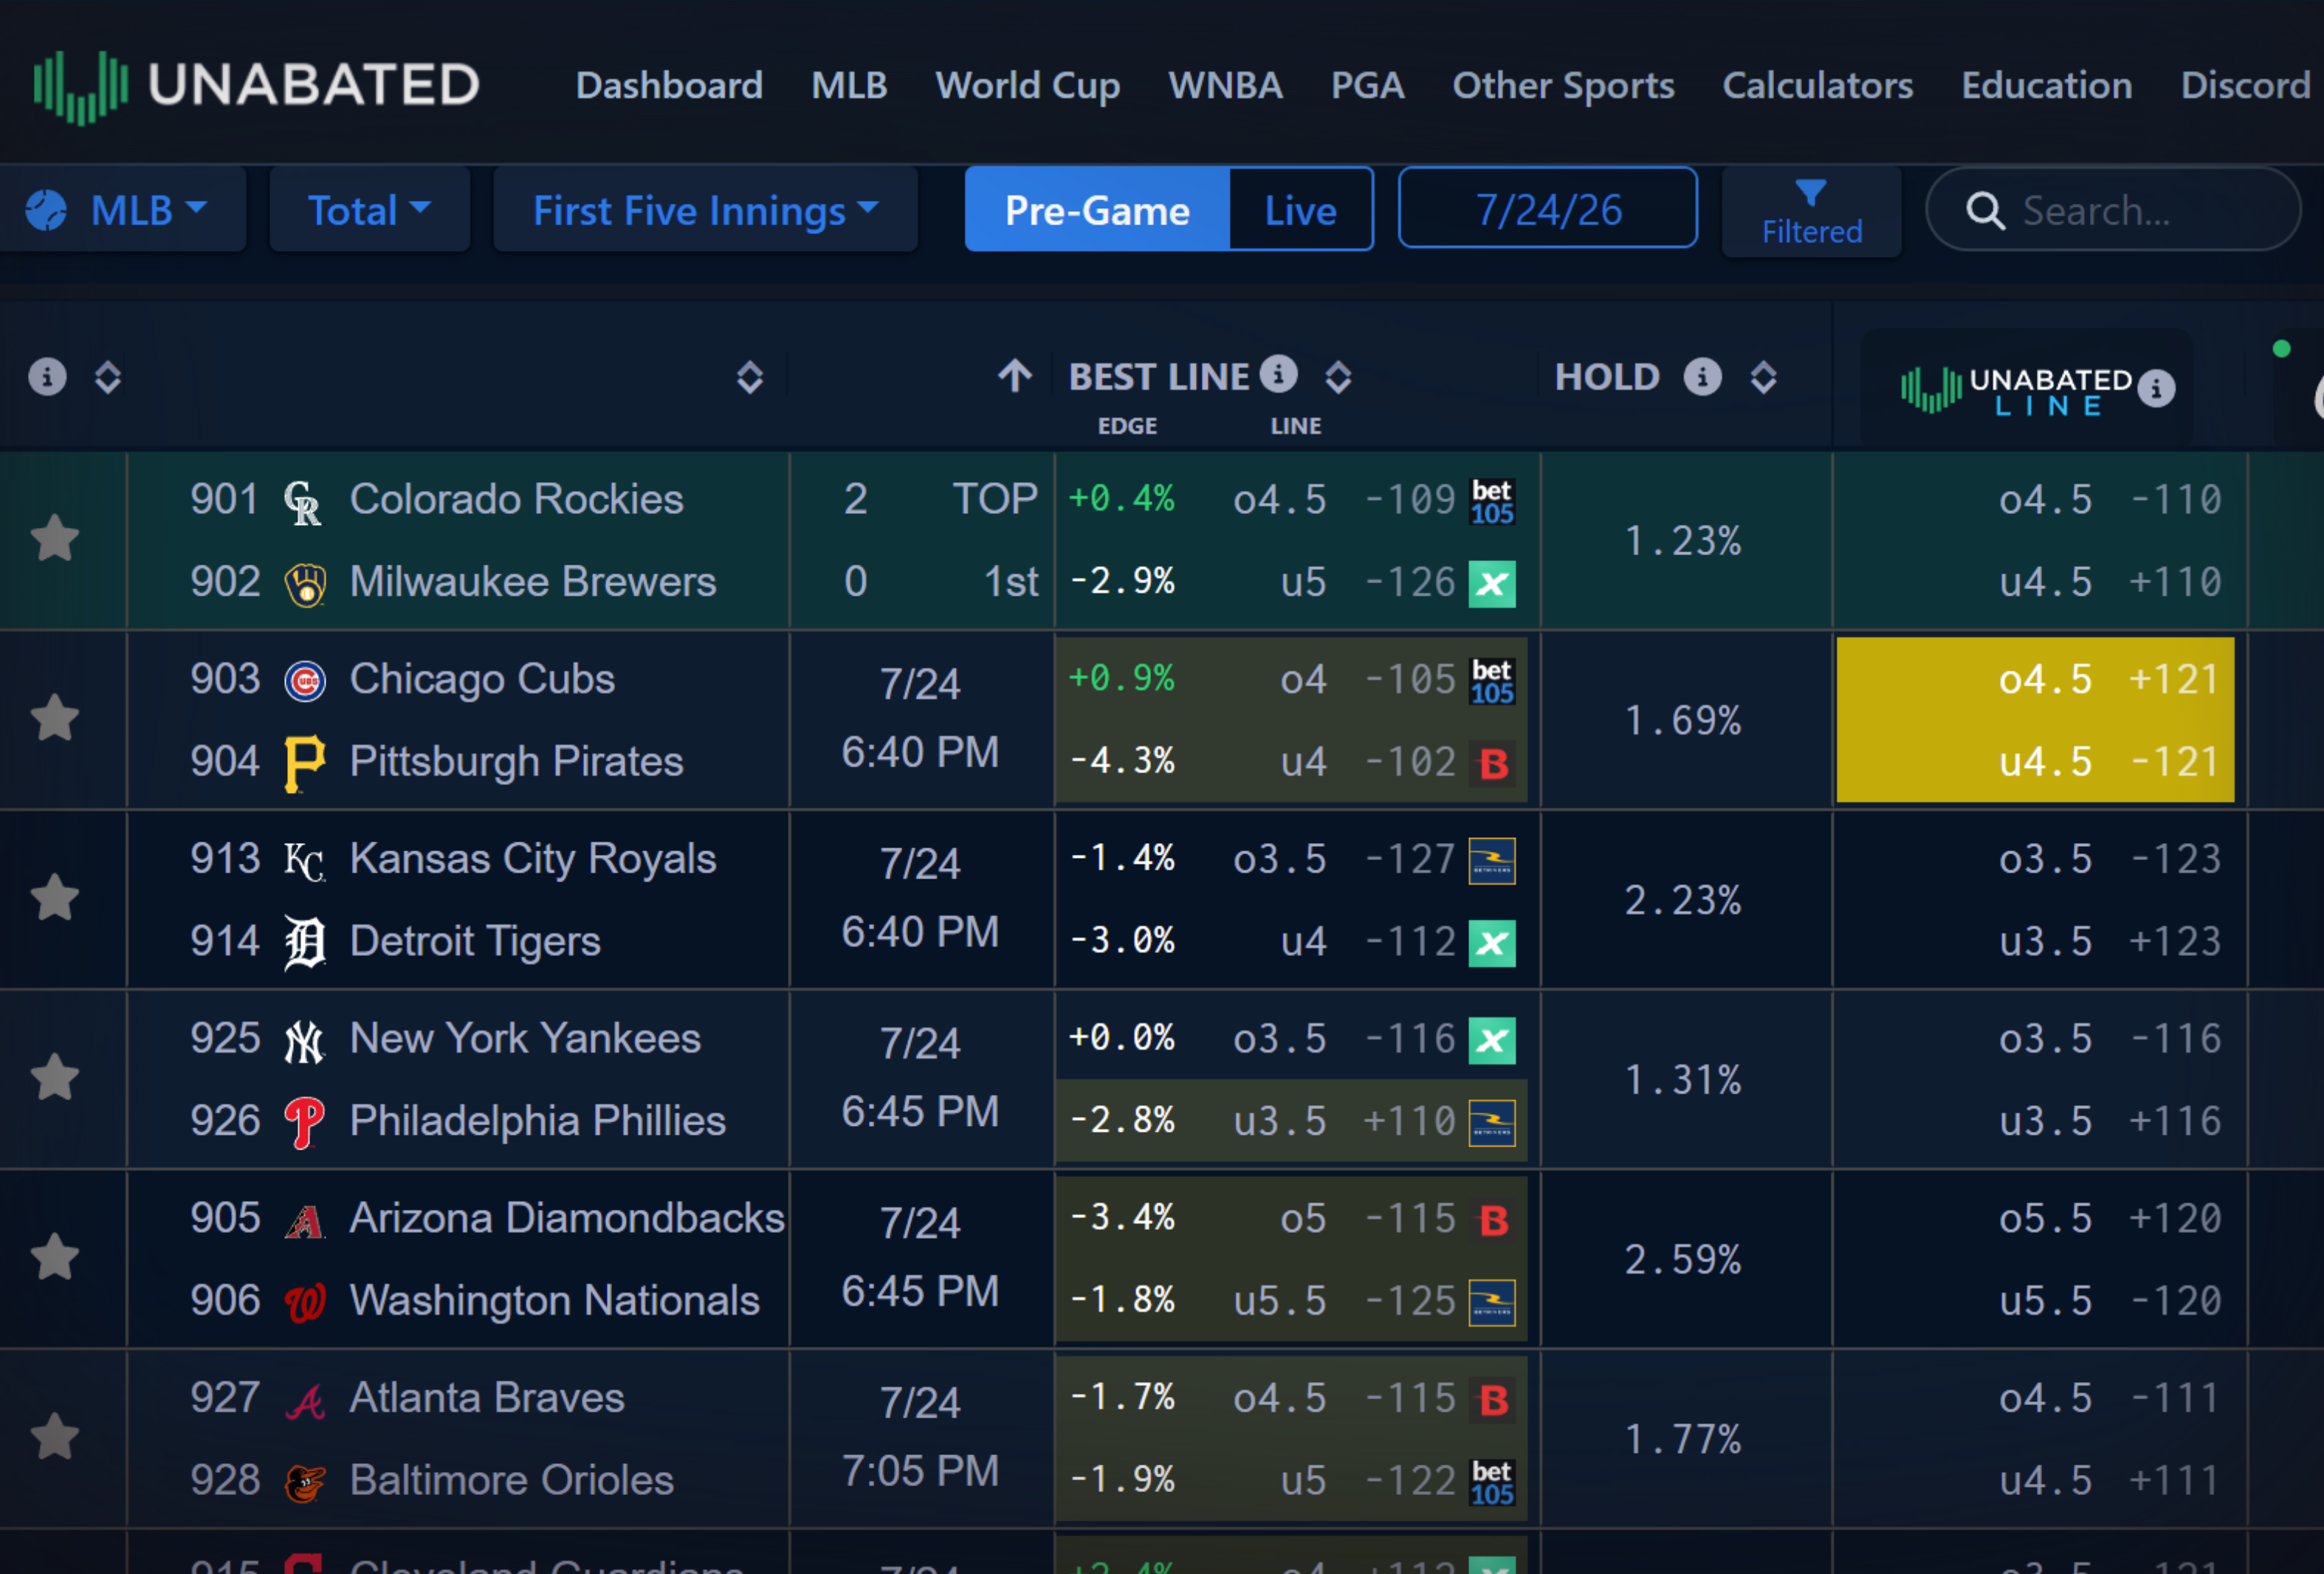Favorite the Rockies vs Brewers game star
Image resolution: width=2324 pixels, height=1574 pixels.
(x=55, y=539)
